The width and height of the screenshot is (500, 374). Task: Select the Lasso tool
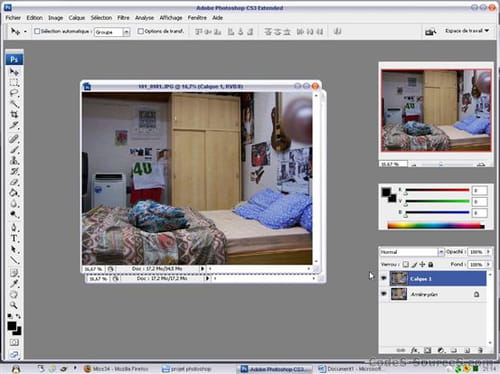click(x=14, y=93)
